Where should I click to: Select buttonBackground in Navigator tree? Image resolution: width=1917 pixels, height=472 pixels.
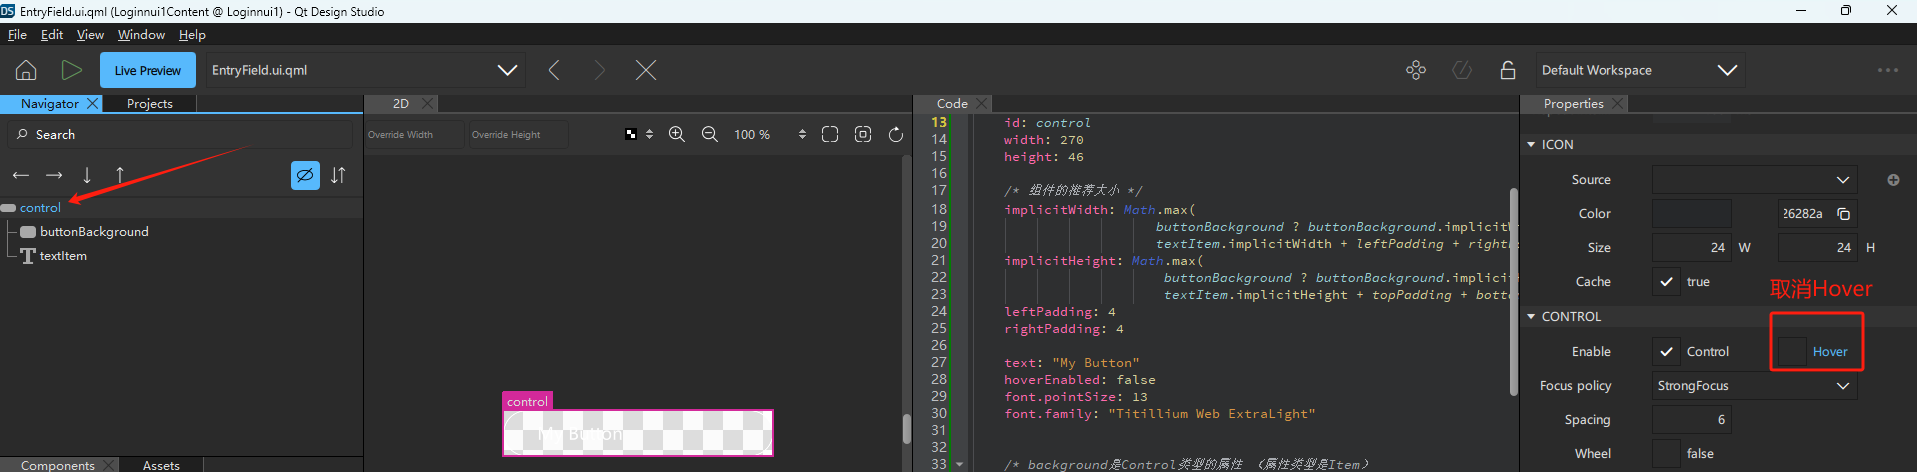pos(94,232)
